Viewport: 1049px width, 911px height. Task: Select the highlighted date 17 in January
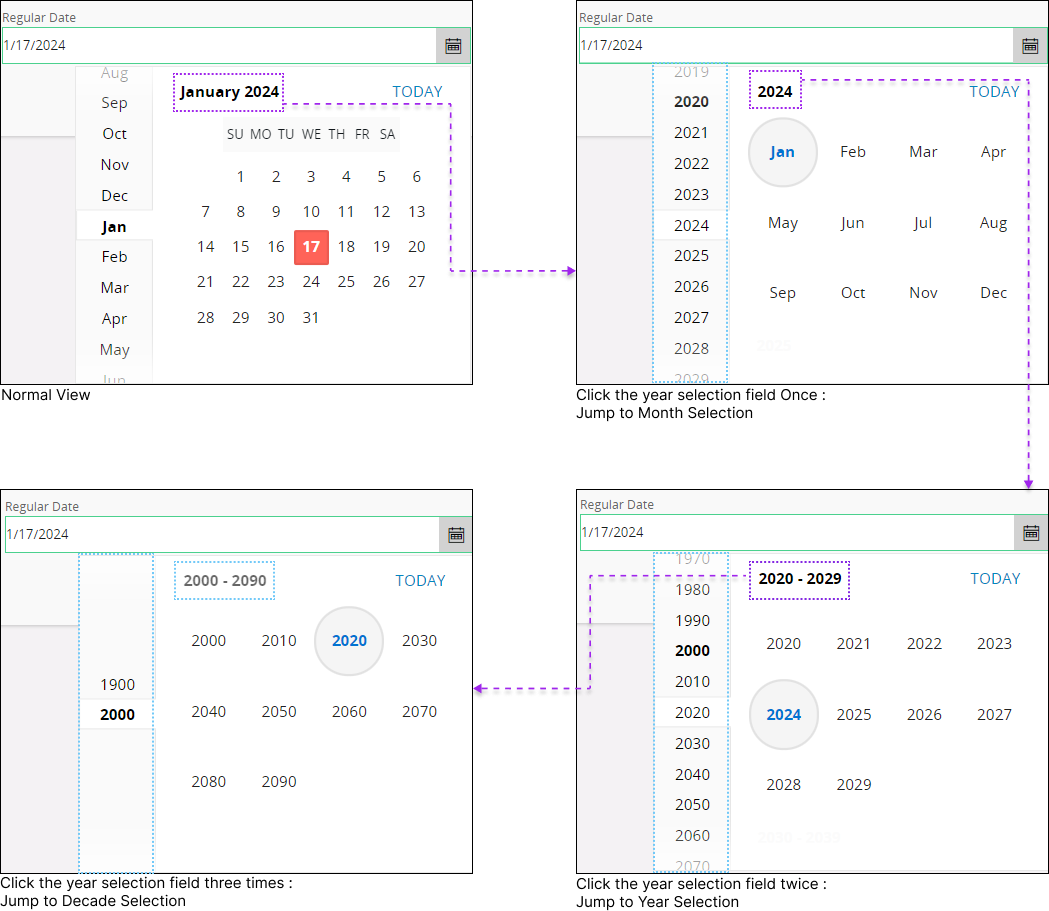click(311, 247)
